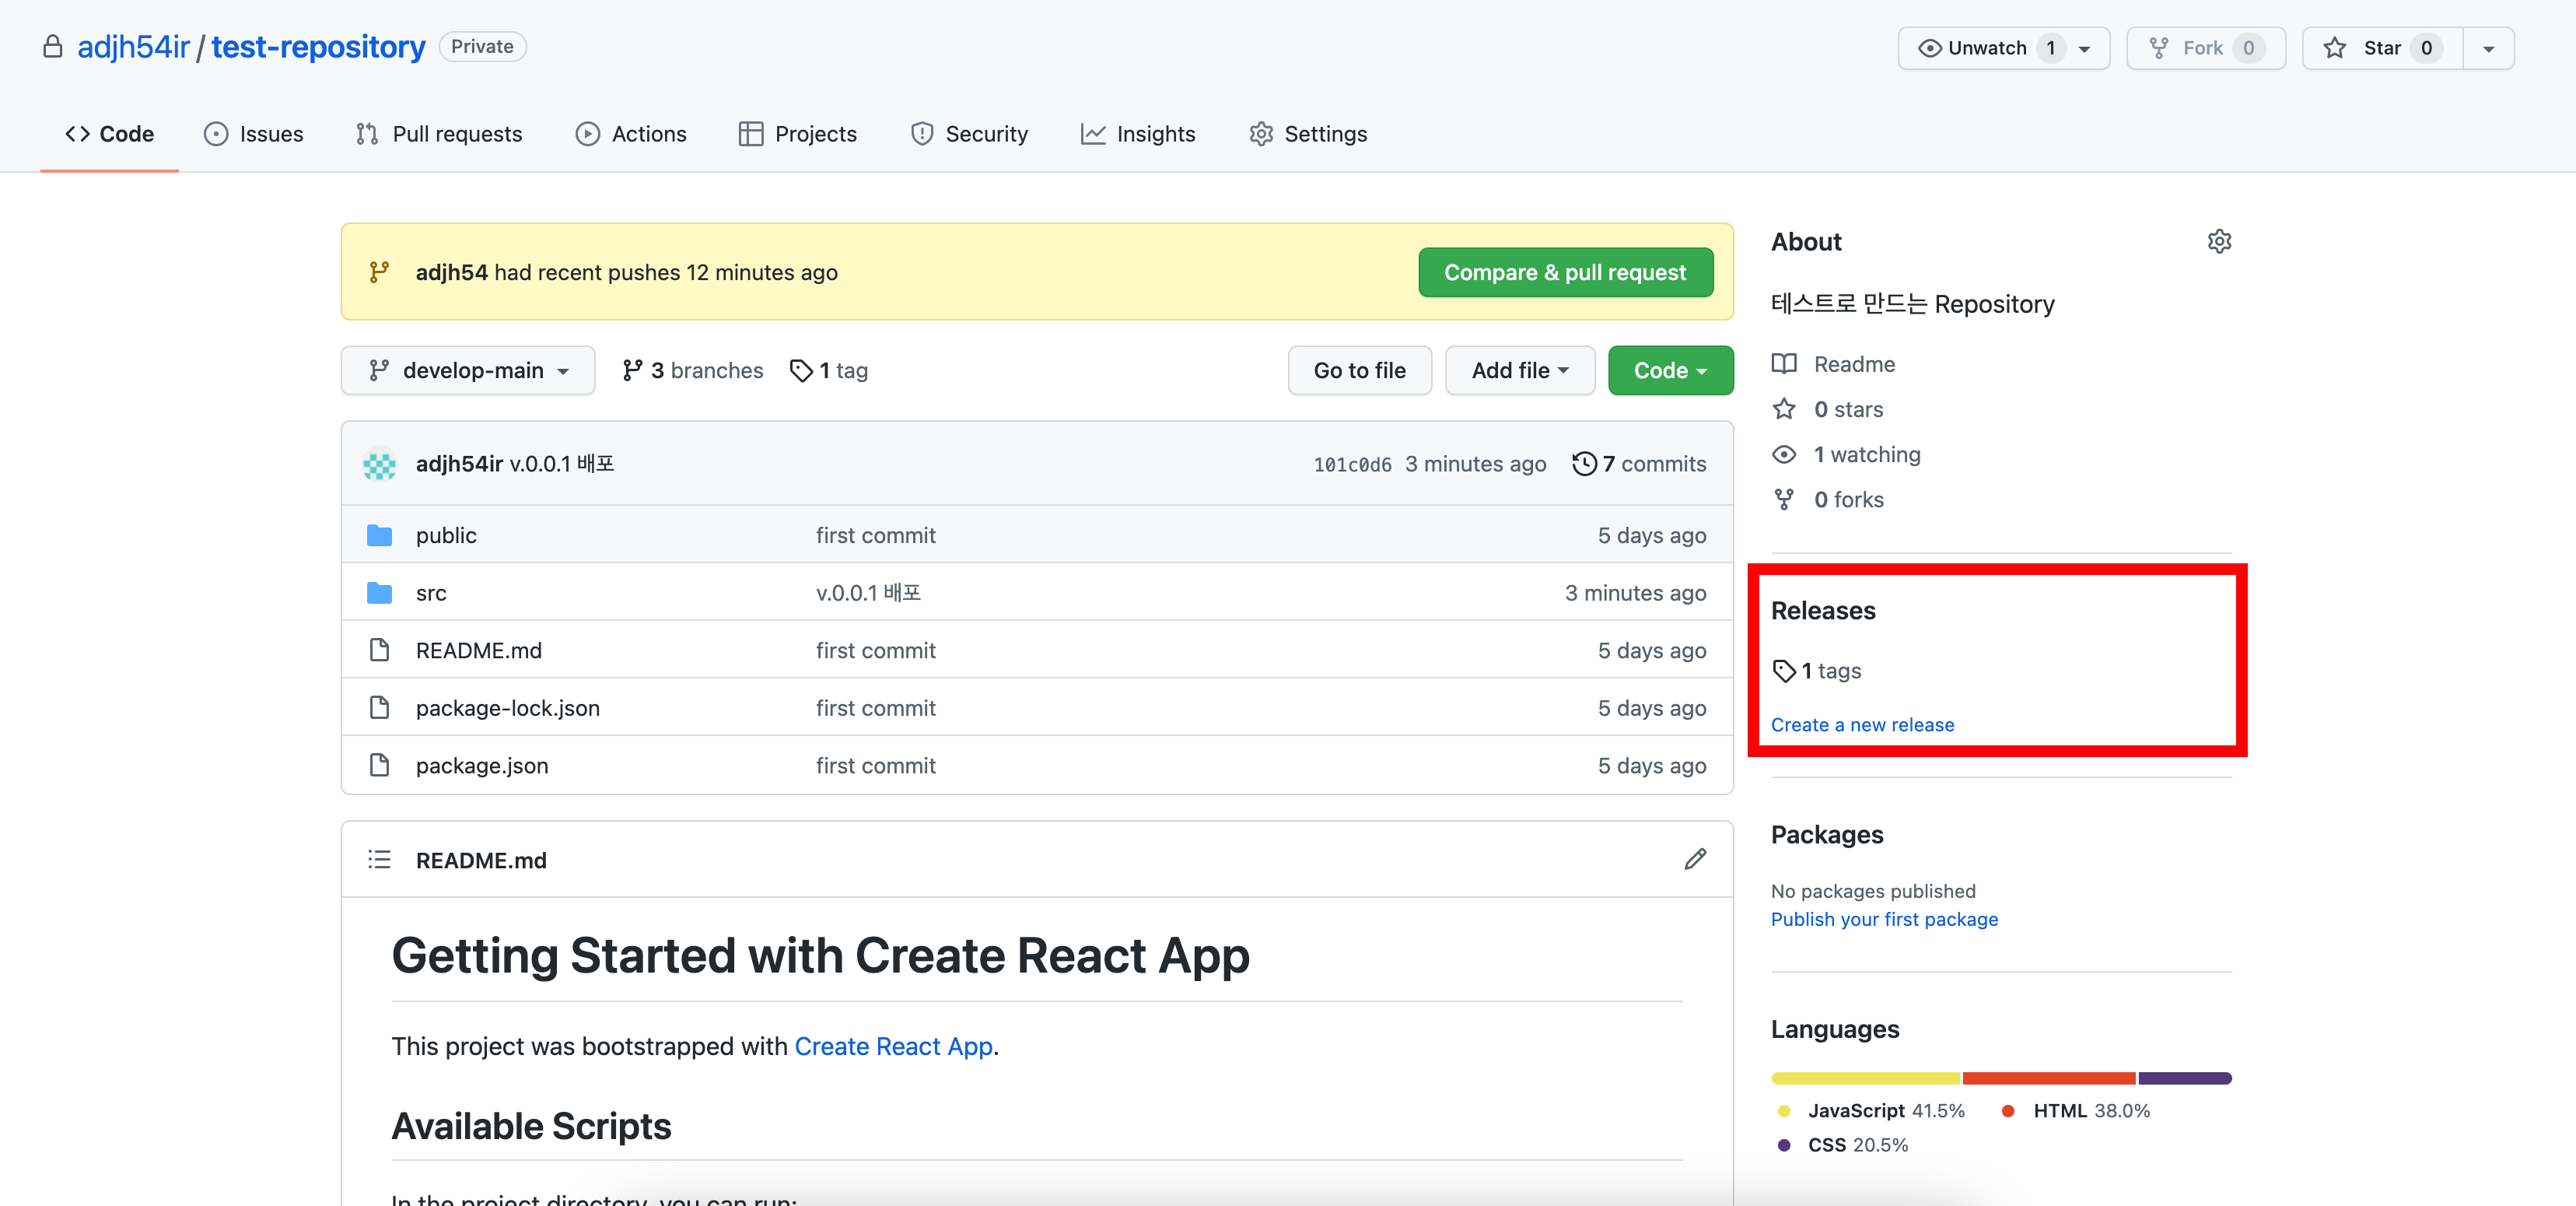
Task: Open the package-lock.json file
Action: [507, 708]
